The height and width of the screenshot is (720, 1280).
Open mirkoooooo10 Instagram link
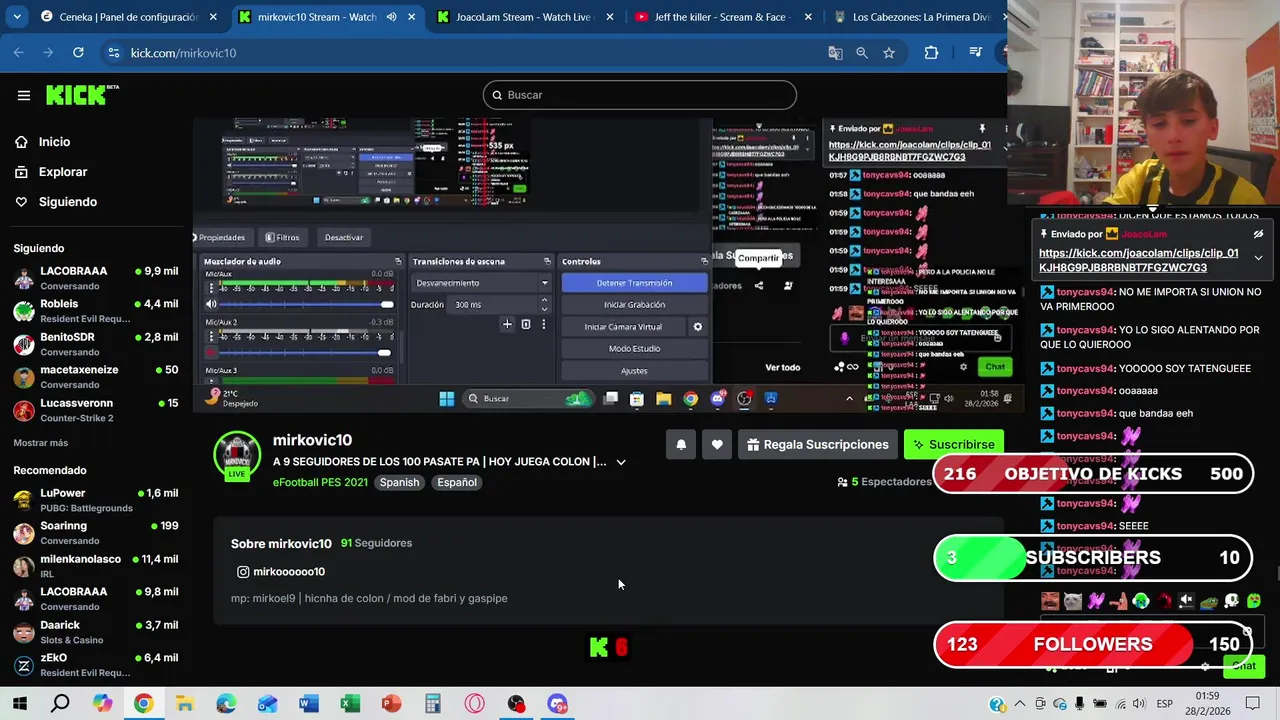(x=281, y=572)
